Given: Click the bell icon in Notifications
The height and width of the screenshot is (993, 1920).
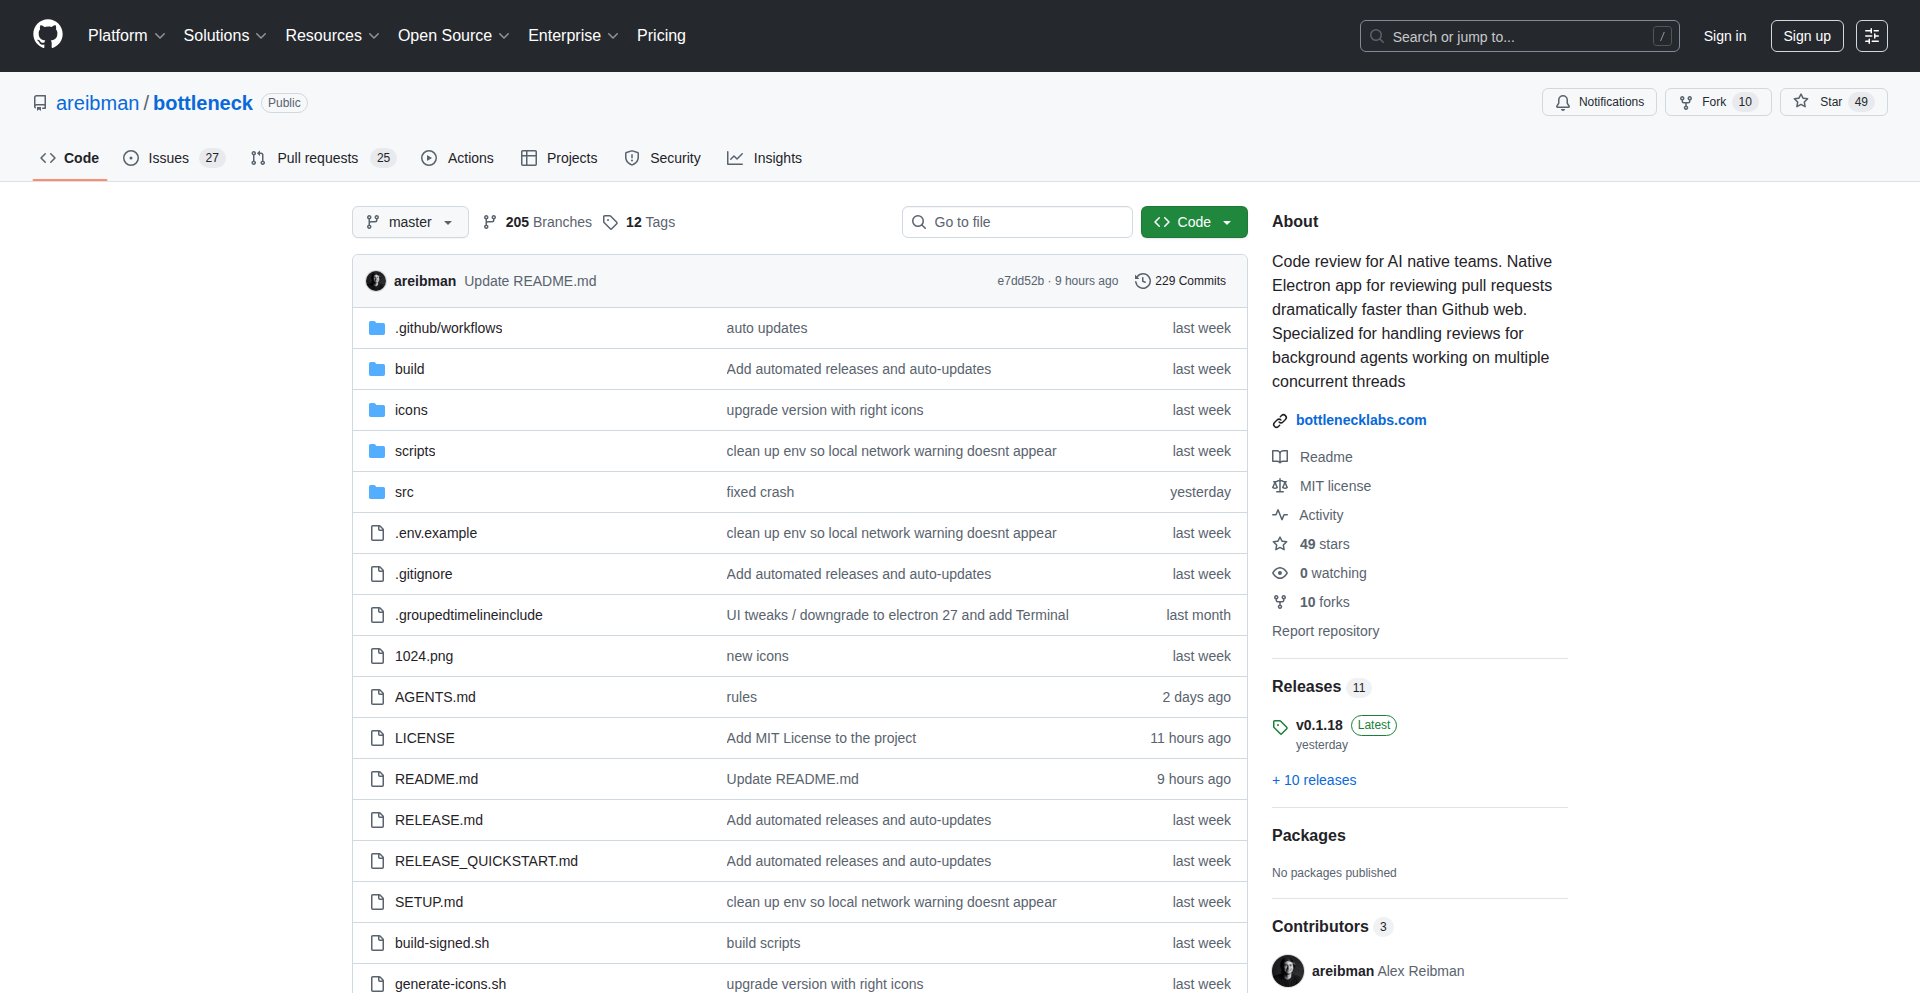Looking at the screenshot, I should (1563, 102).
